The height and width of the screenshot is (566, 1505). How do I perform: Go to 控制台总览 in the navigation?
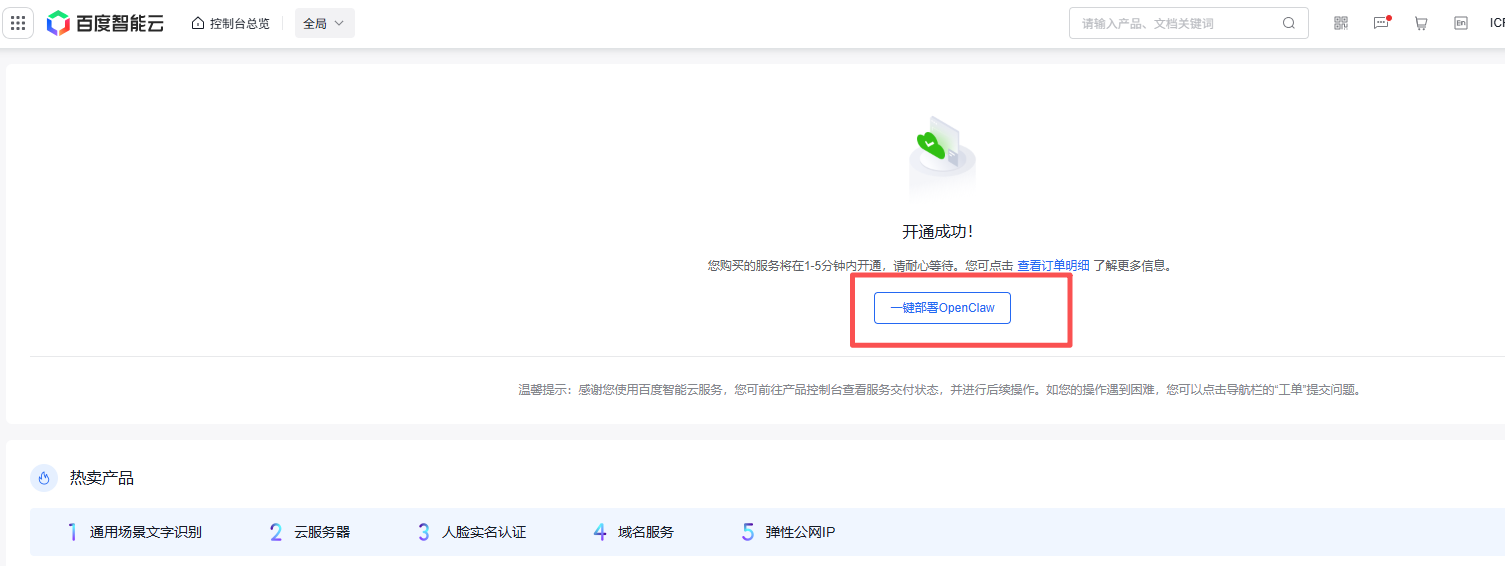[x=239, y=23]
